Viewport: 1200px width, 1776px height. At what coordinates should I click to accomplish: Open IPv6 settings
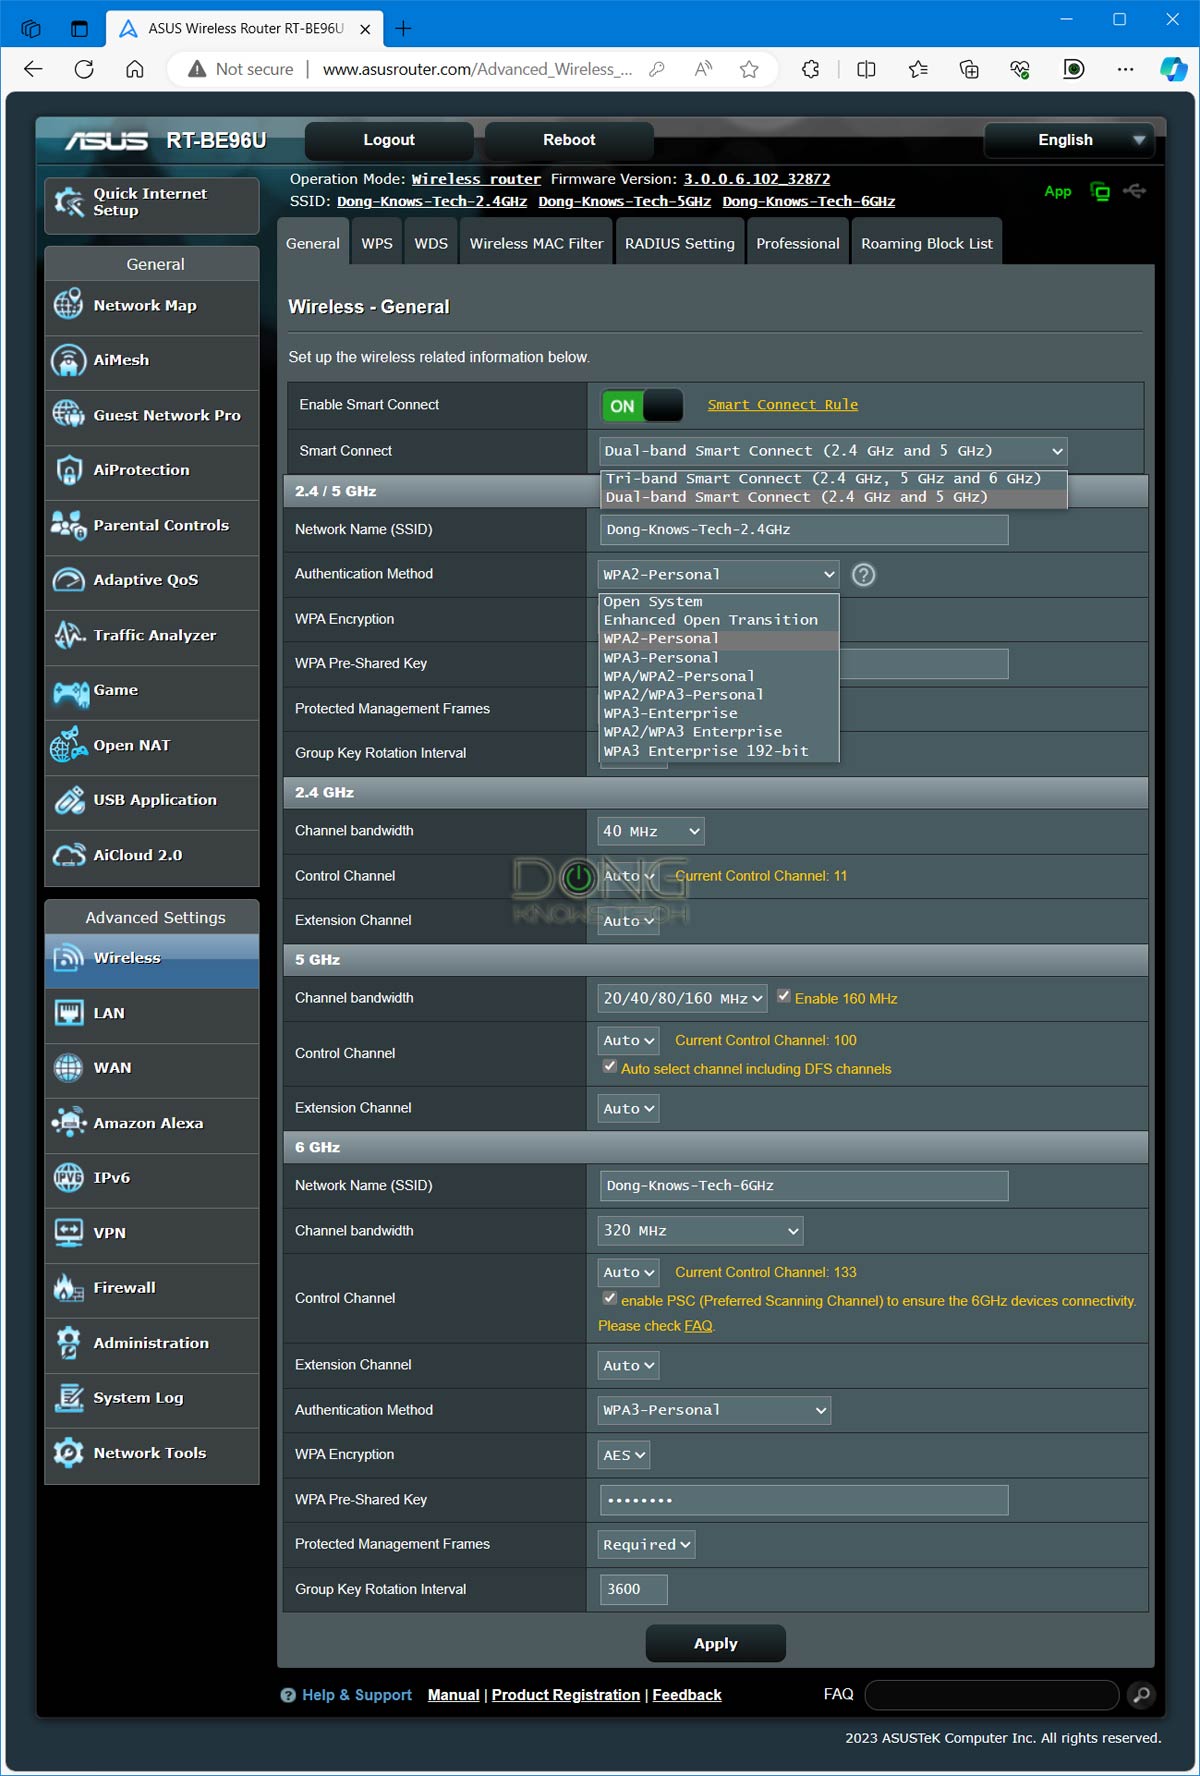coord(152,1179)
